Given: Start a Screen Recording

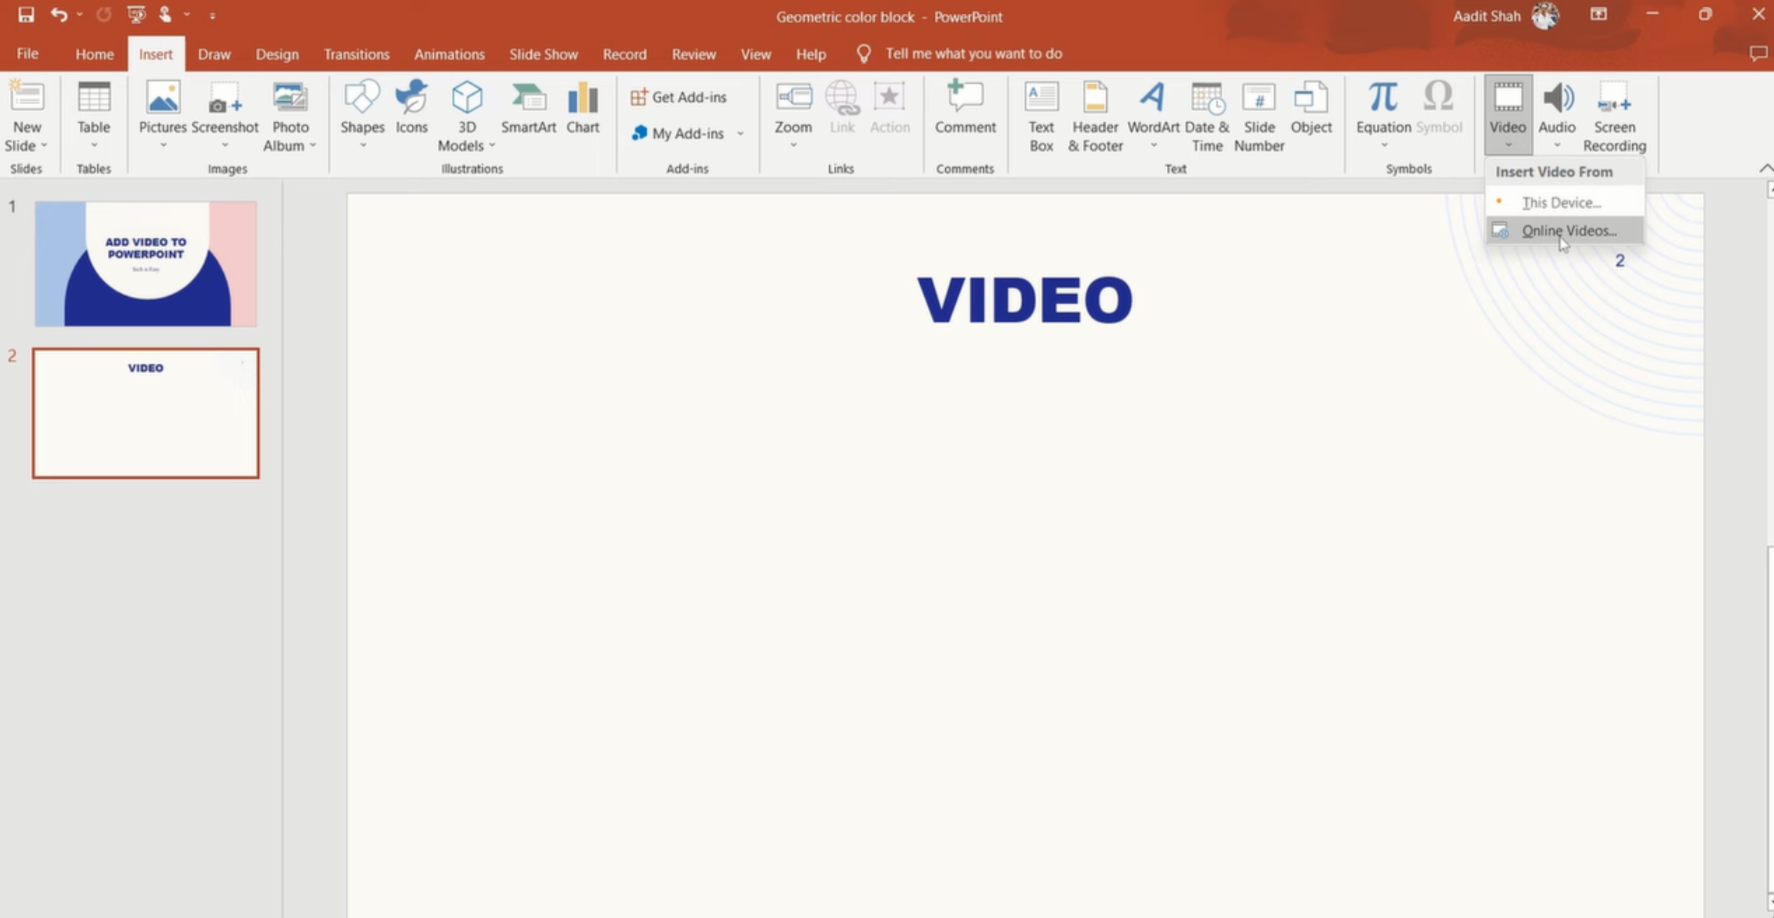Looking at the screenshot, I should [1613, 113].
